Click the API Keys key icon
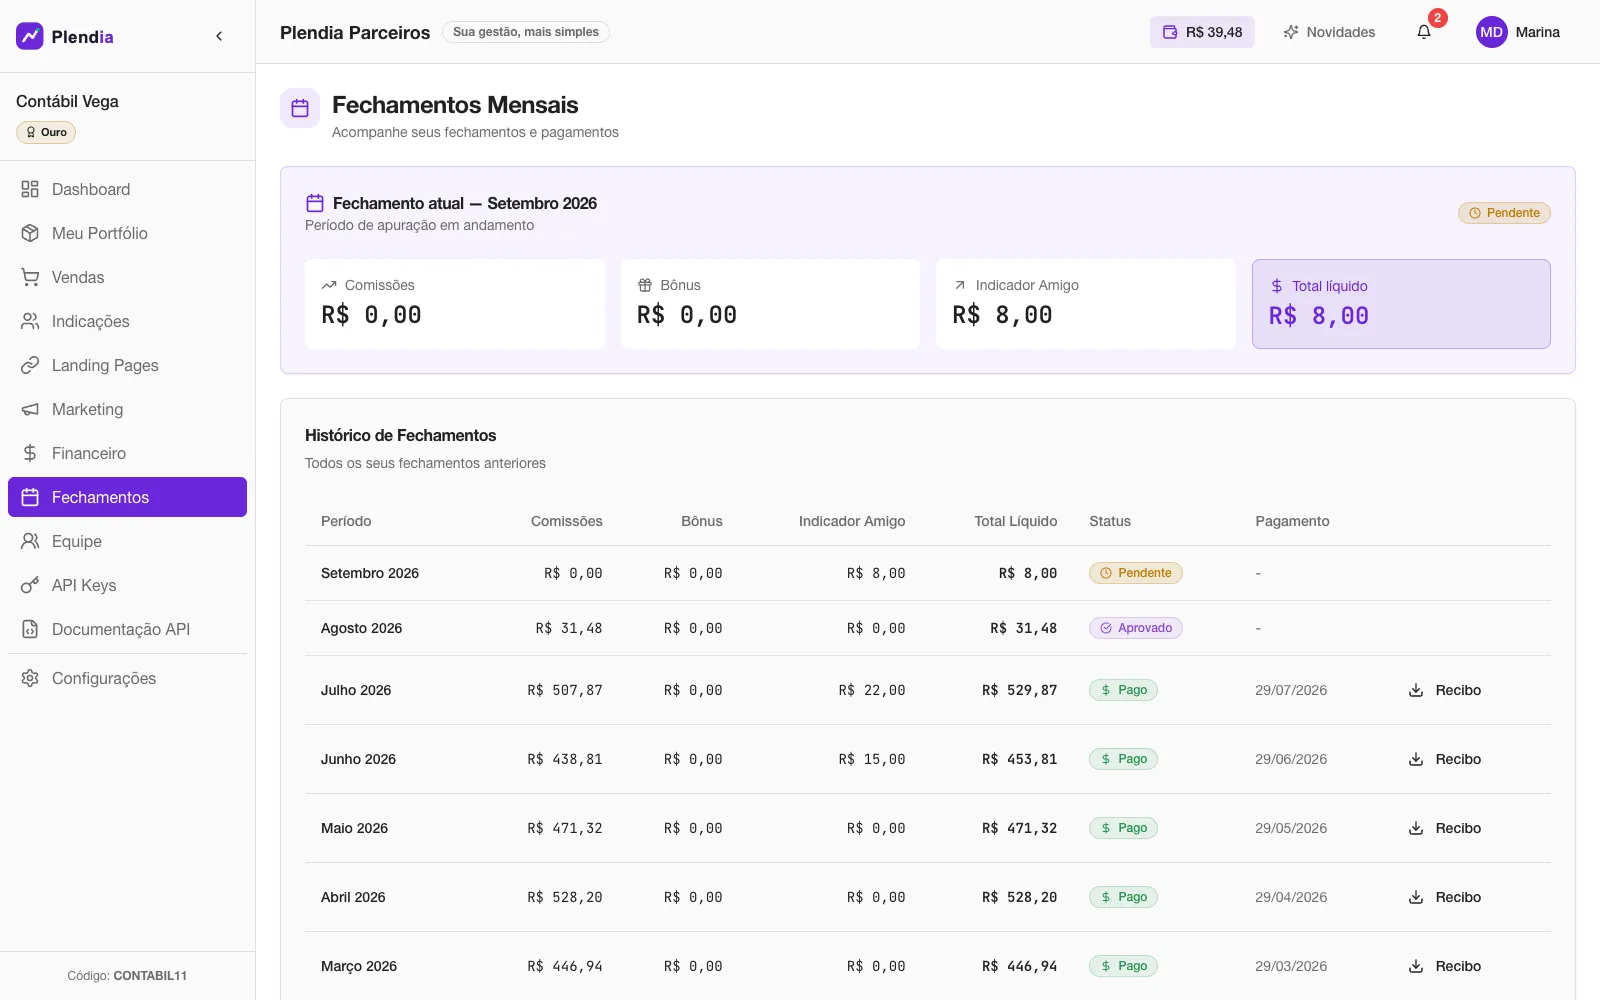 coord(30,585)
